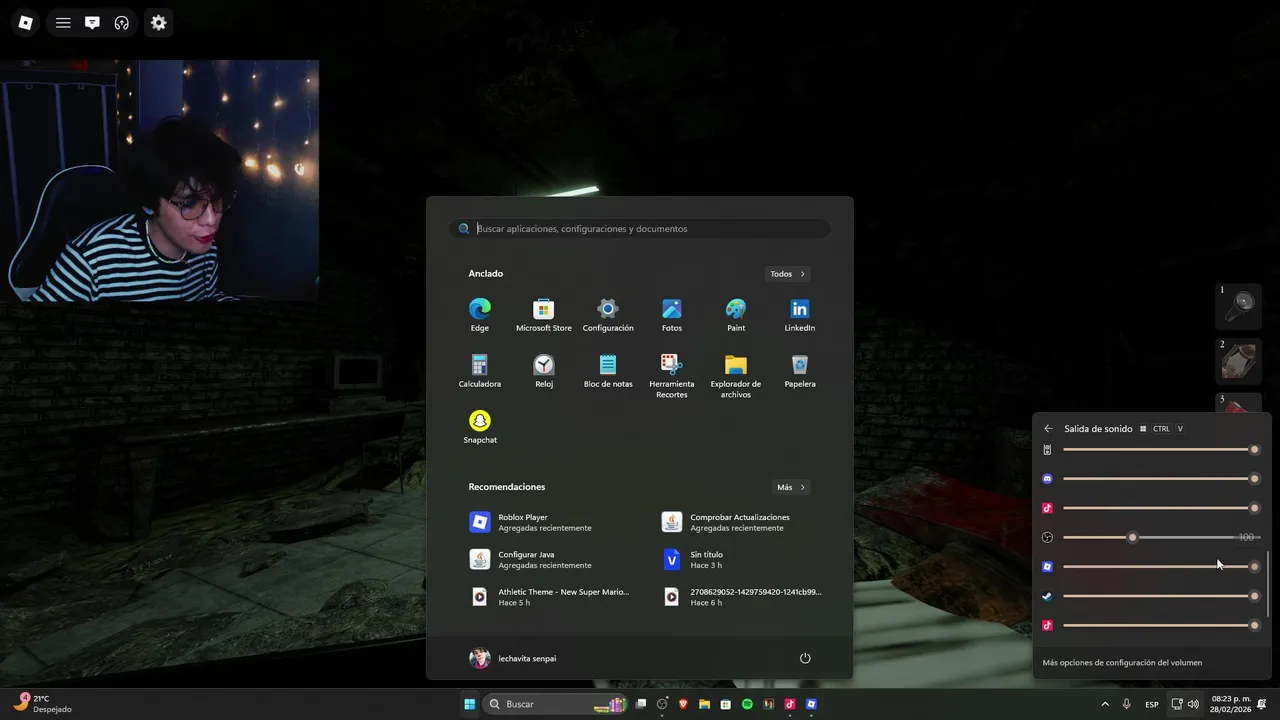Open the clock and date flyout
Viewport: 1280px width, 720px height.
[1229, 704]
